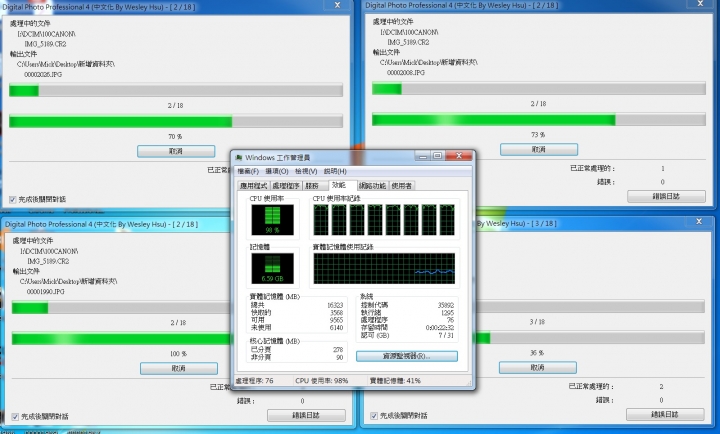This screenshot has width=720, height=434.
Task: Close the DPP window showing 70 %
Action: click(338, 5)
